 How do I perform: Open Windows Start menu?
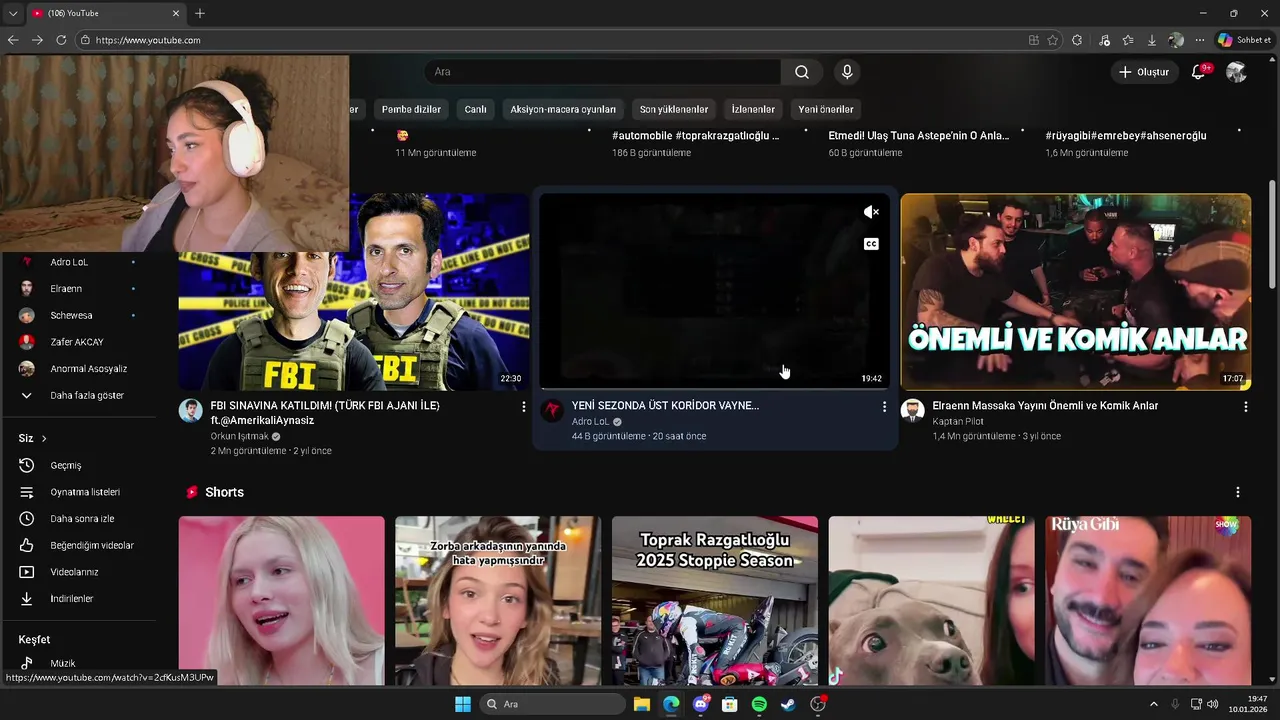[463, 704]
